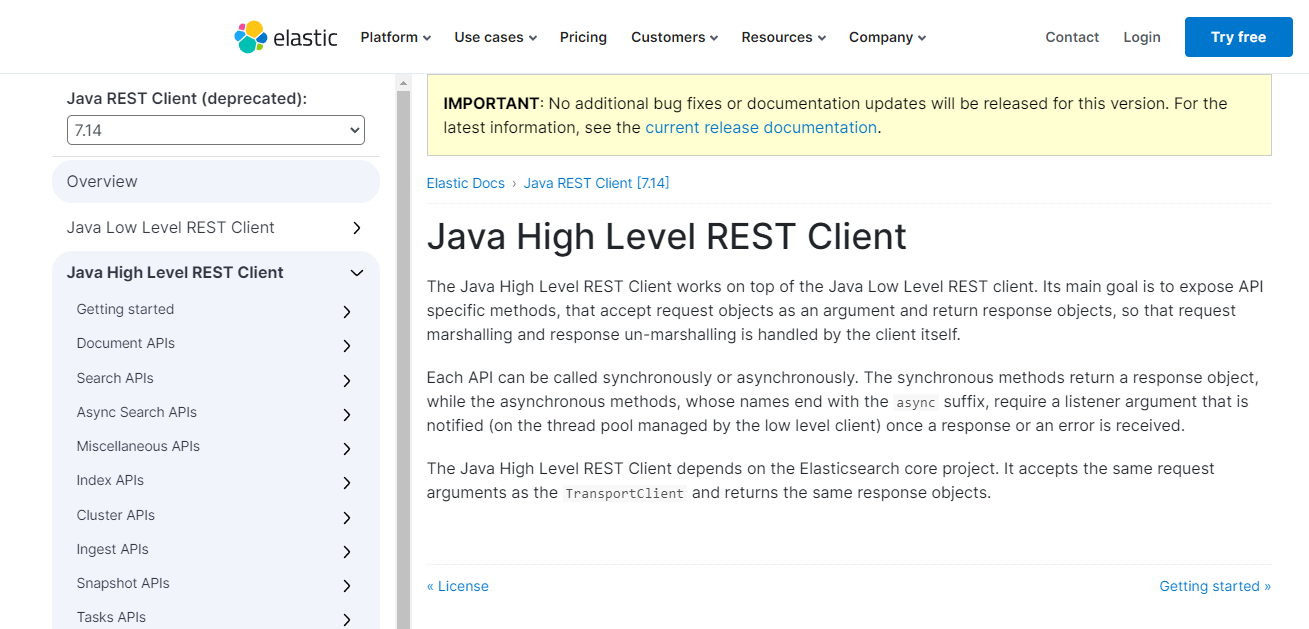
Task: Expand Java Low Level REST Client chevron
Action: pyautogui.click(x=357, y=228)
